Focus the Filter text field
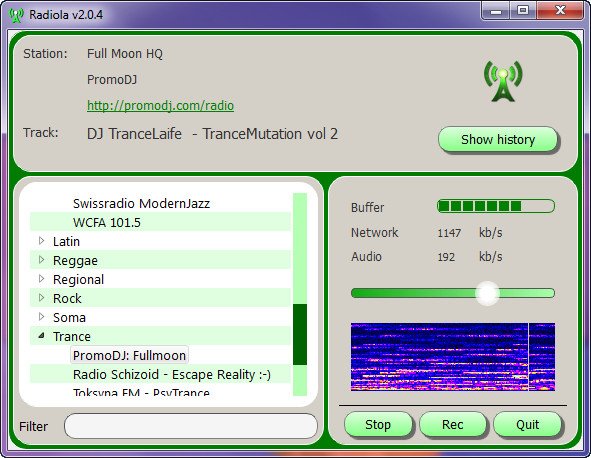Viewport: 591px width, 458px height. coord(191,426)
